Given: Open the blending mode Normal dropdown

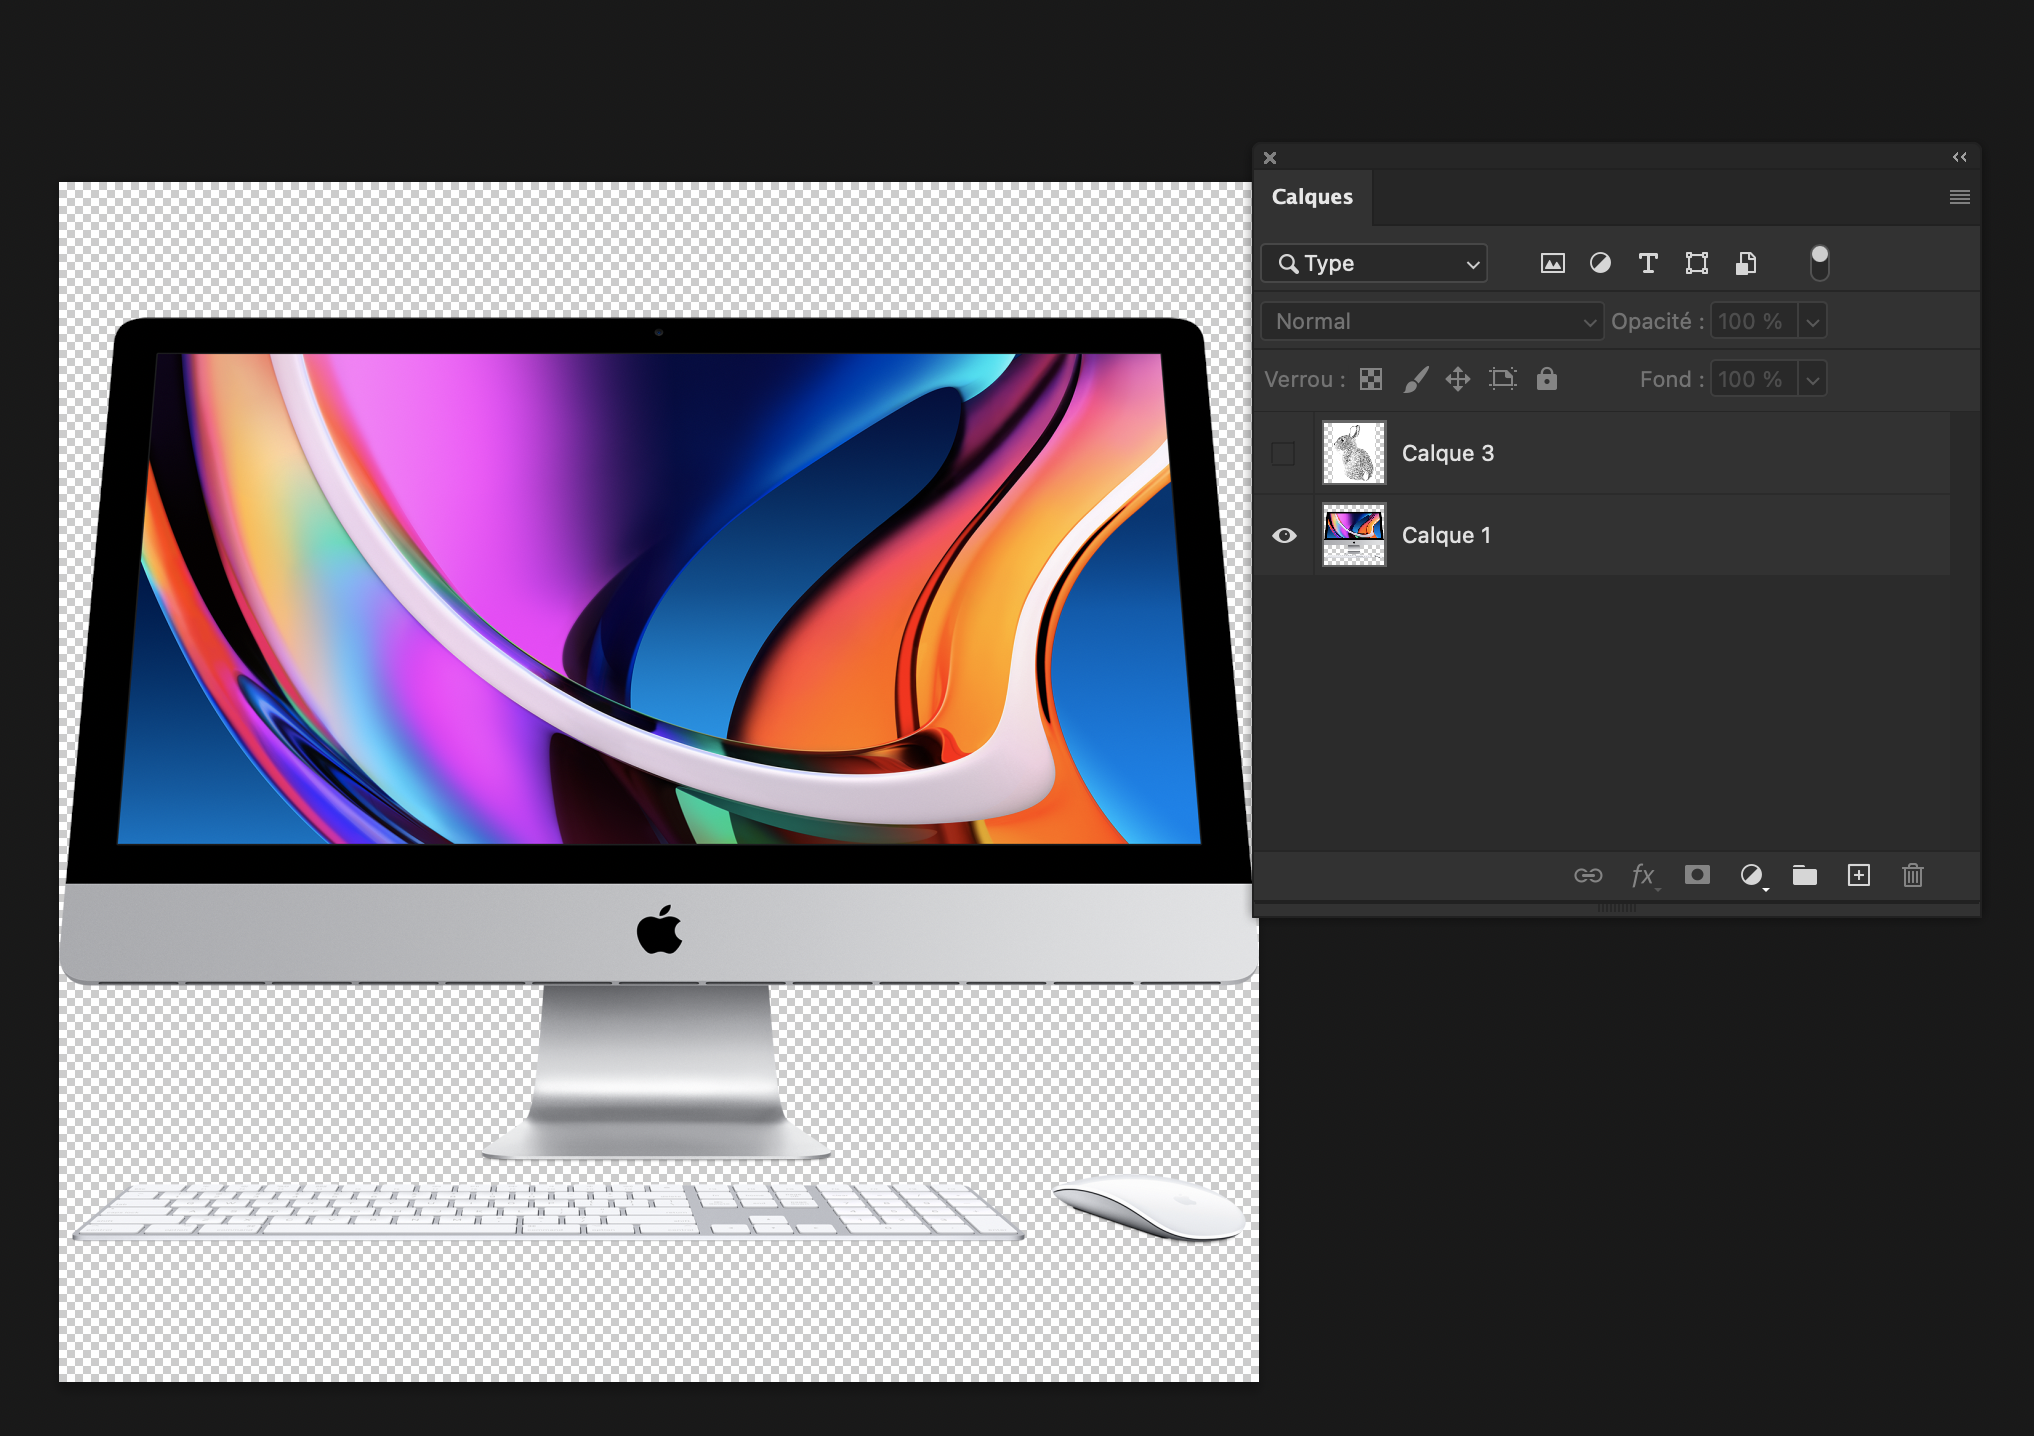Looking at the screenshot, I should [x=1432, y=321].
